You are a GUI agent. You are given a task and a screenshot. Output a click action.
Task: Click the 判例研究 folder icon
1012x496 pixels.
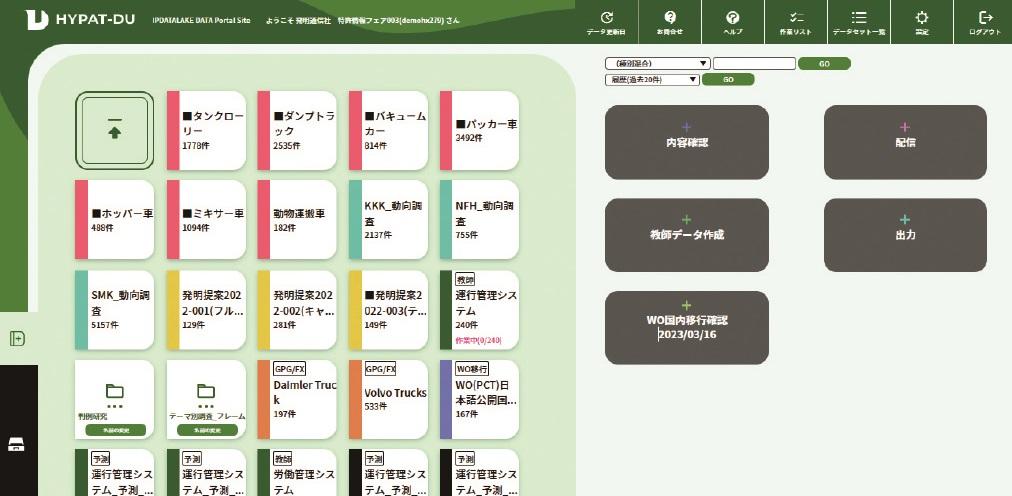pyautogui.click(x=115, y=391)
